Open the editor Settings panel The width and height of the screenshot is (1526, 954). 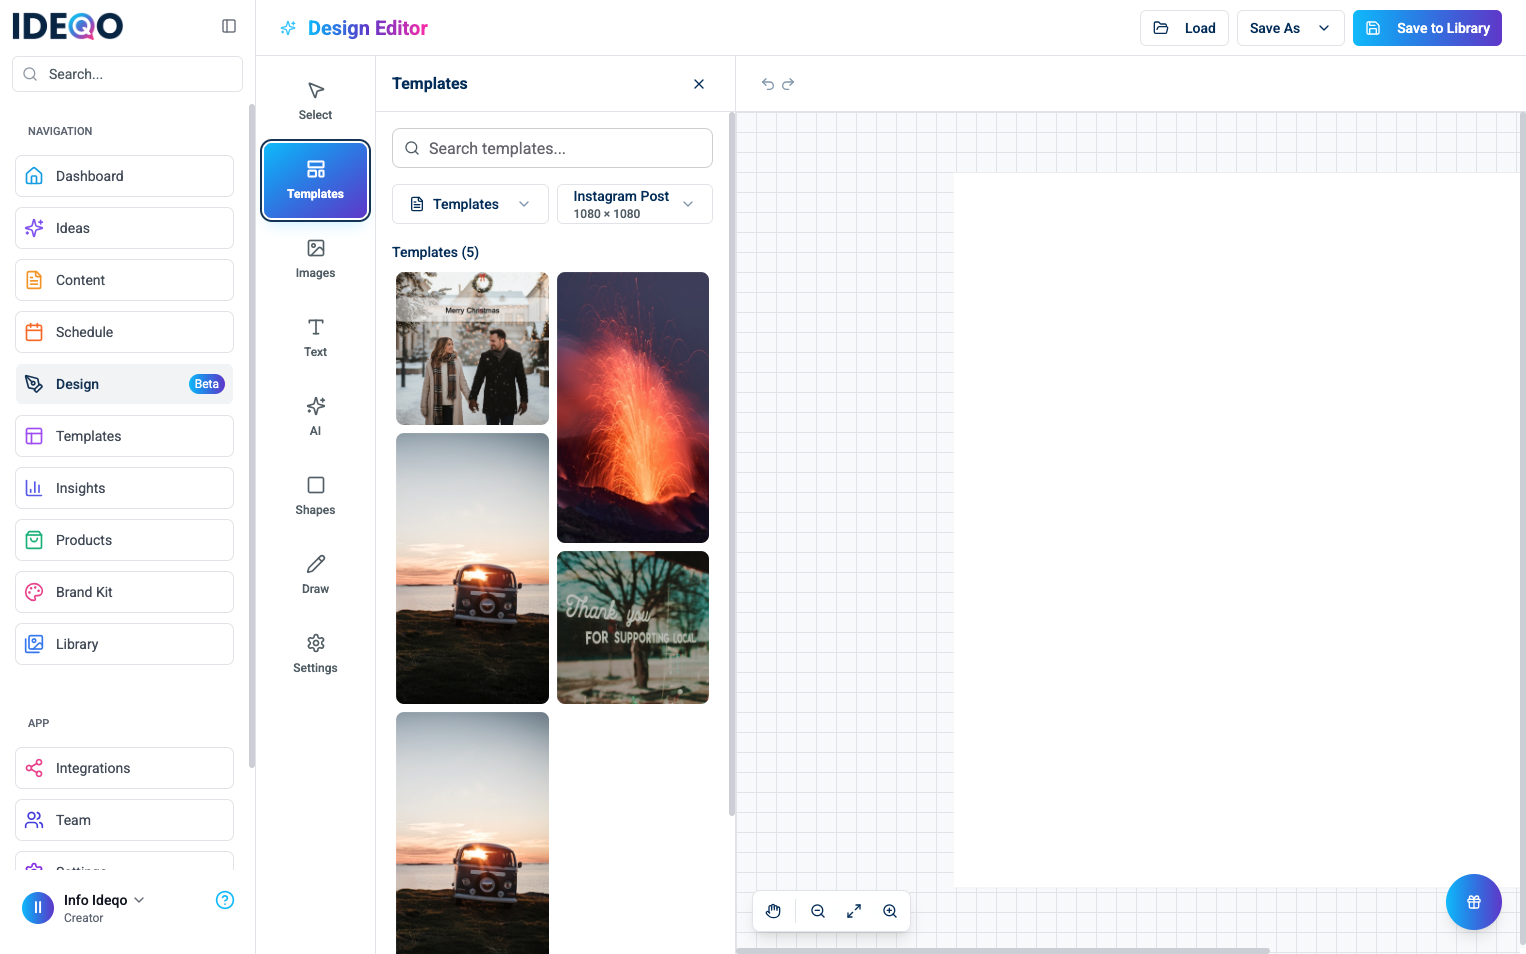coord(315,652)
